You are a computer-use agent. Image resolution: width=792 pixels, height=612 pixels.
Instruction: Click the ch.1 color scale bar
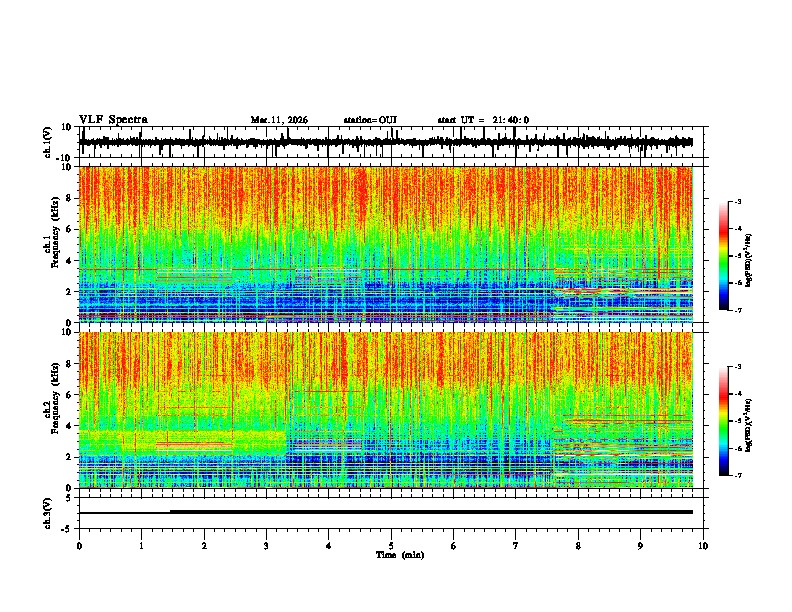724,256
